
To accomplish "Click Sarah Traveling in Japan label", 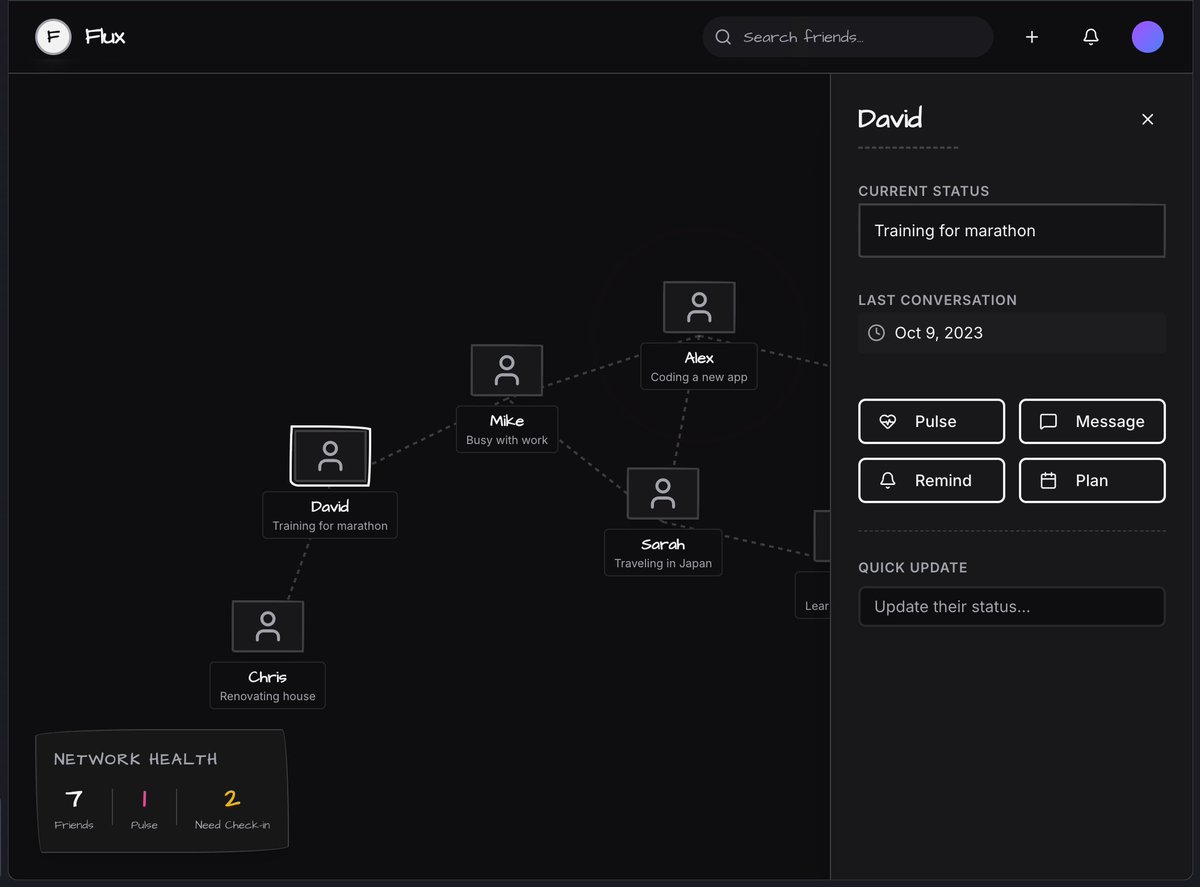I will click(x=663, y=553).
